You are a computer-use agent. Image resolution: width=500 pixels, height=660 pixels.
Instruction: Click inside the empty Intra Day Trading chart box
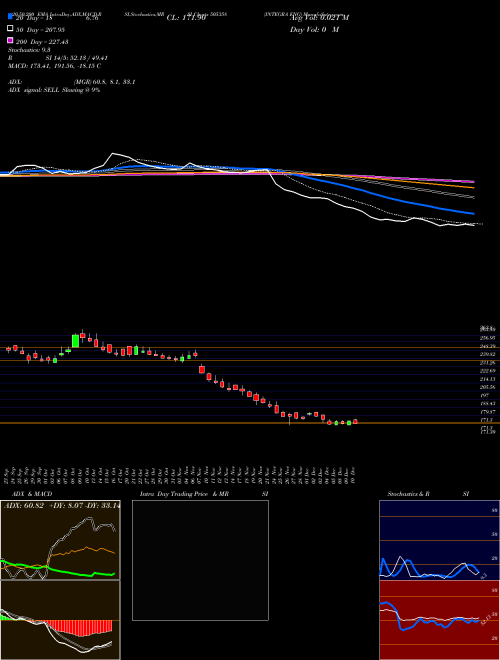200,560
